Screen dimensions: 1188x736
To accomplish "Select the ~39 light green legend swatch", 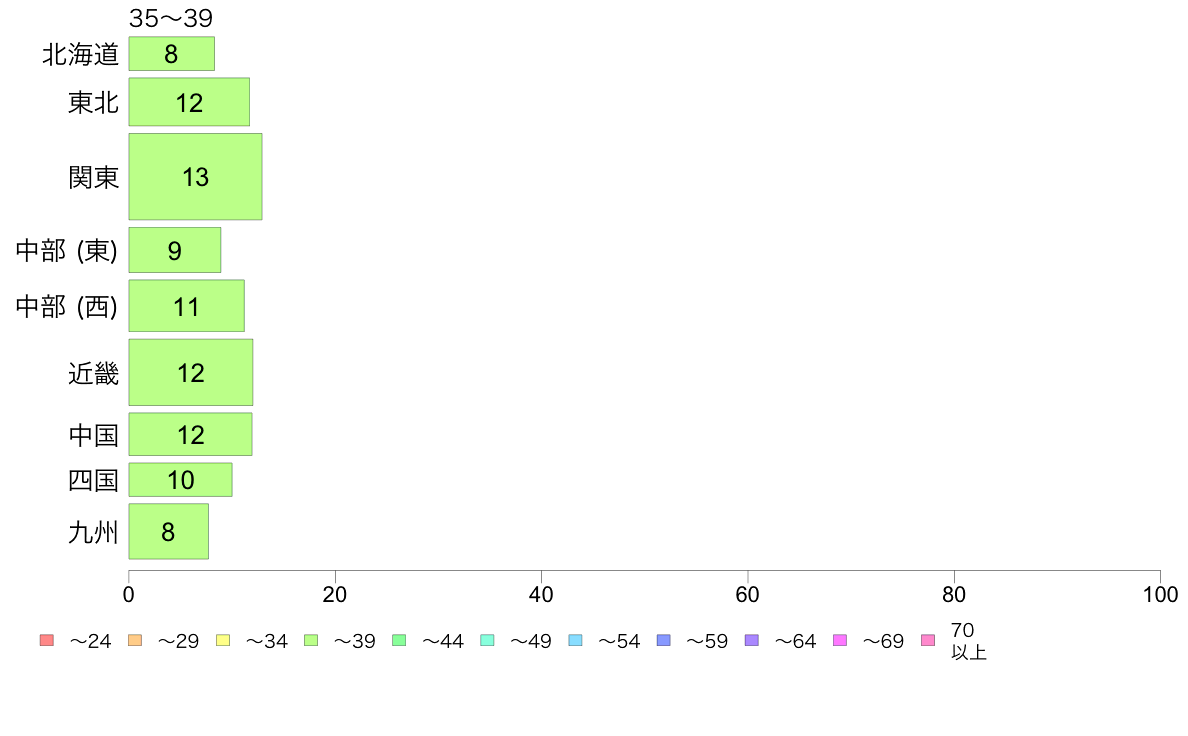I will click(311, 640).
